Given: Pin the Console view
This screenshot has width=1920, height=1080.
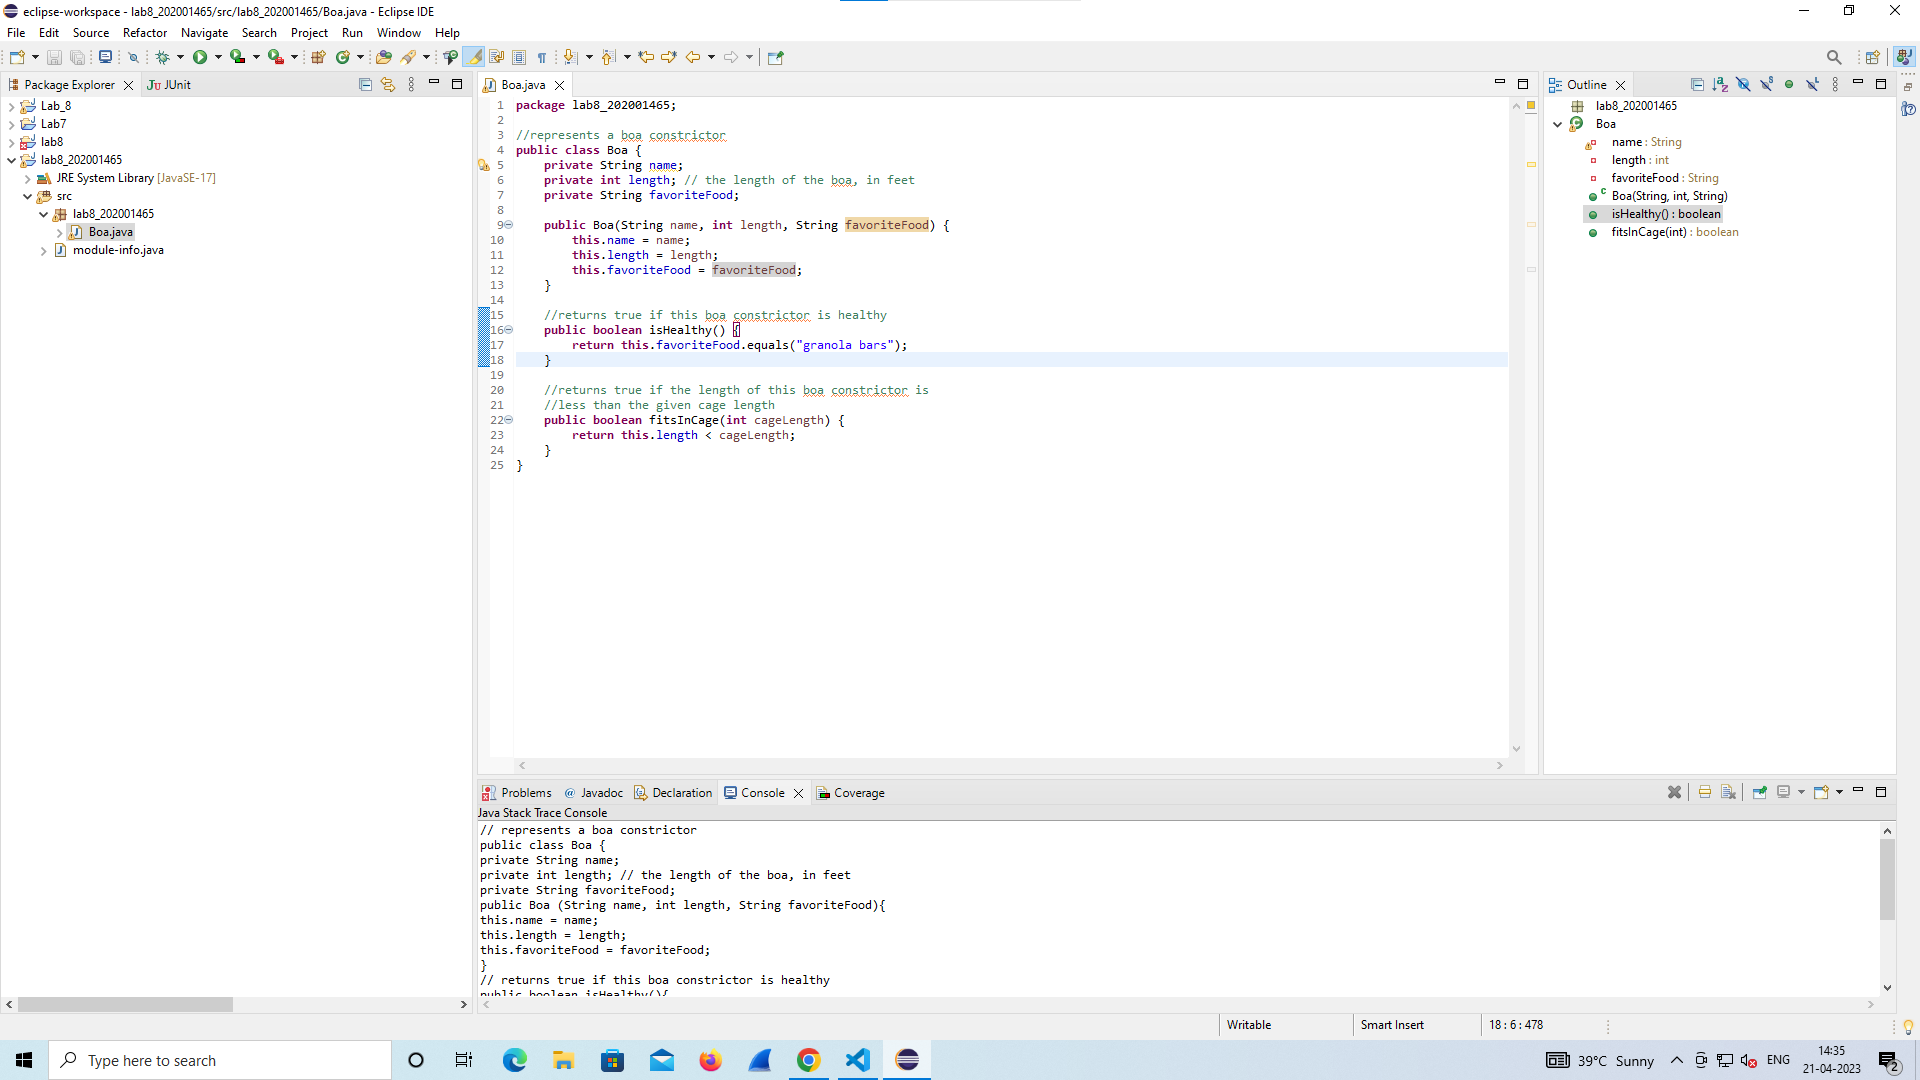Looking at the screenshot, I should point(1760,792).
